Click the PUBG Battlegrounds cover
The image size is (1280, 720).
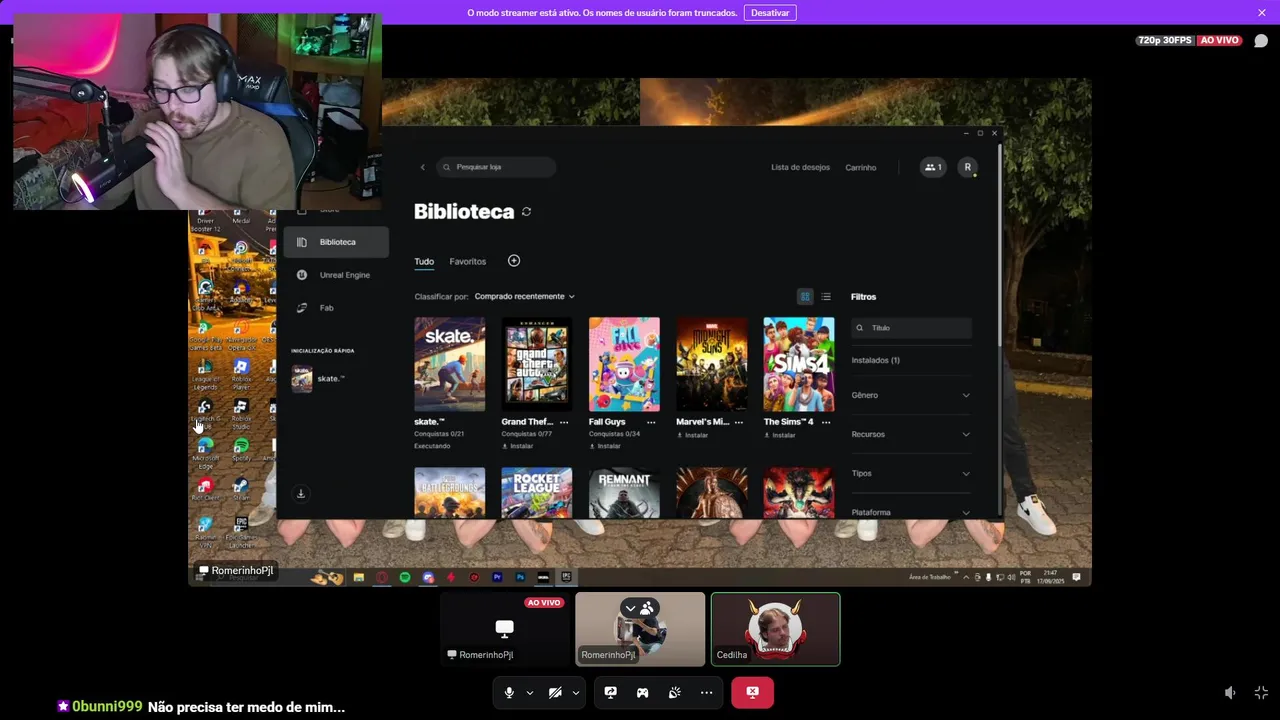coord(449,493)
